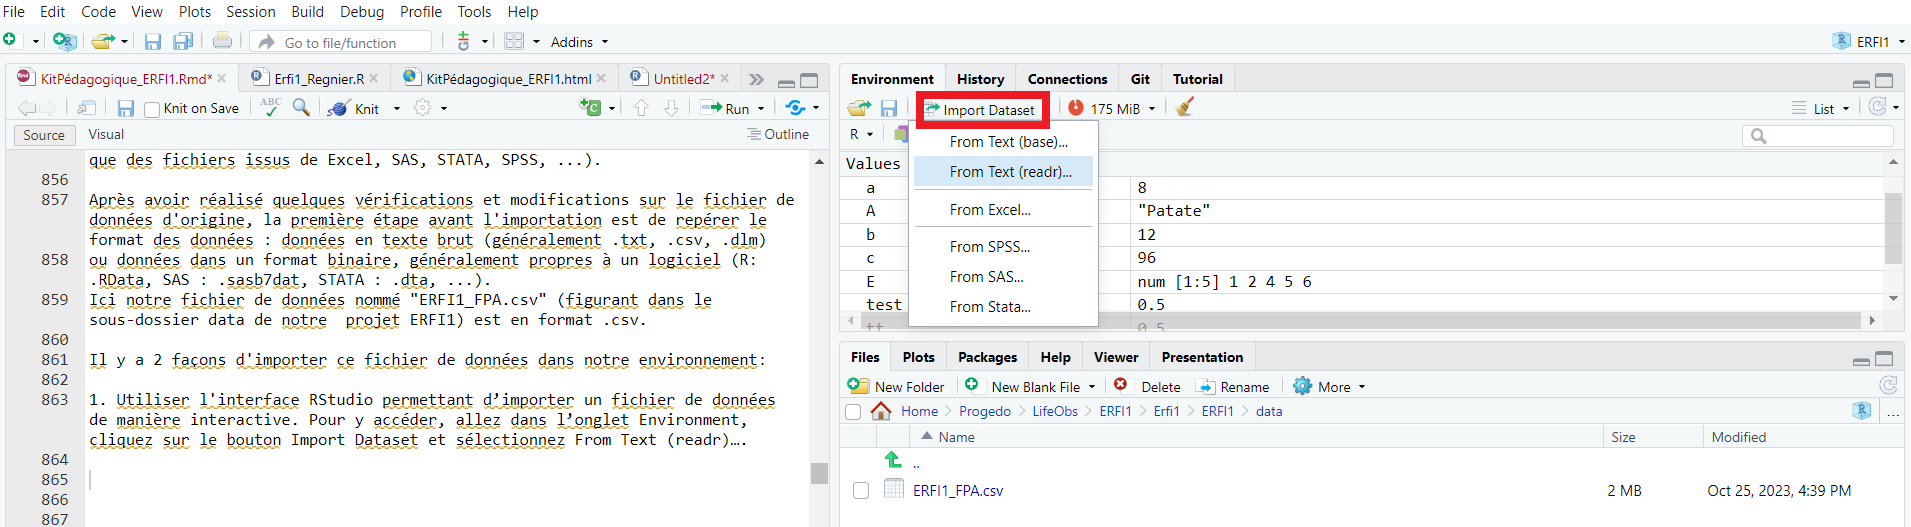Click the editor vertical scrollbar thumb
The width and height of the screenshot is (1911, 527).
(x=819, y=473)
